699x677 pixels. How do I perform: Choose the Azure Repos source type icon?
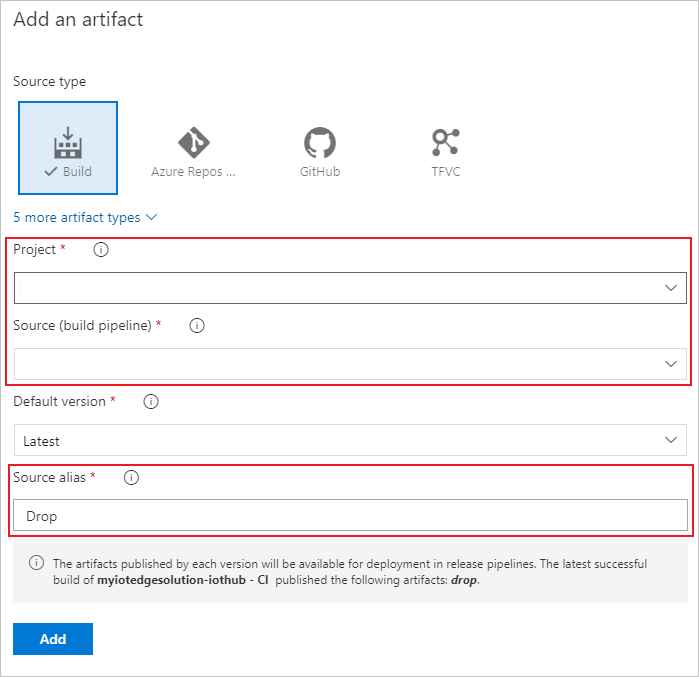[193, 141]
